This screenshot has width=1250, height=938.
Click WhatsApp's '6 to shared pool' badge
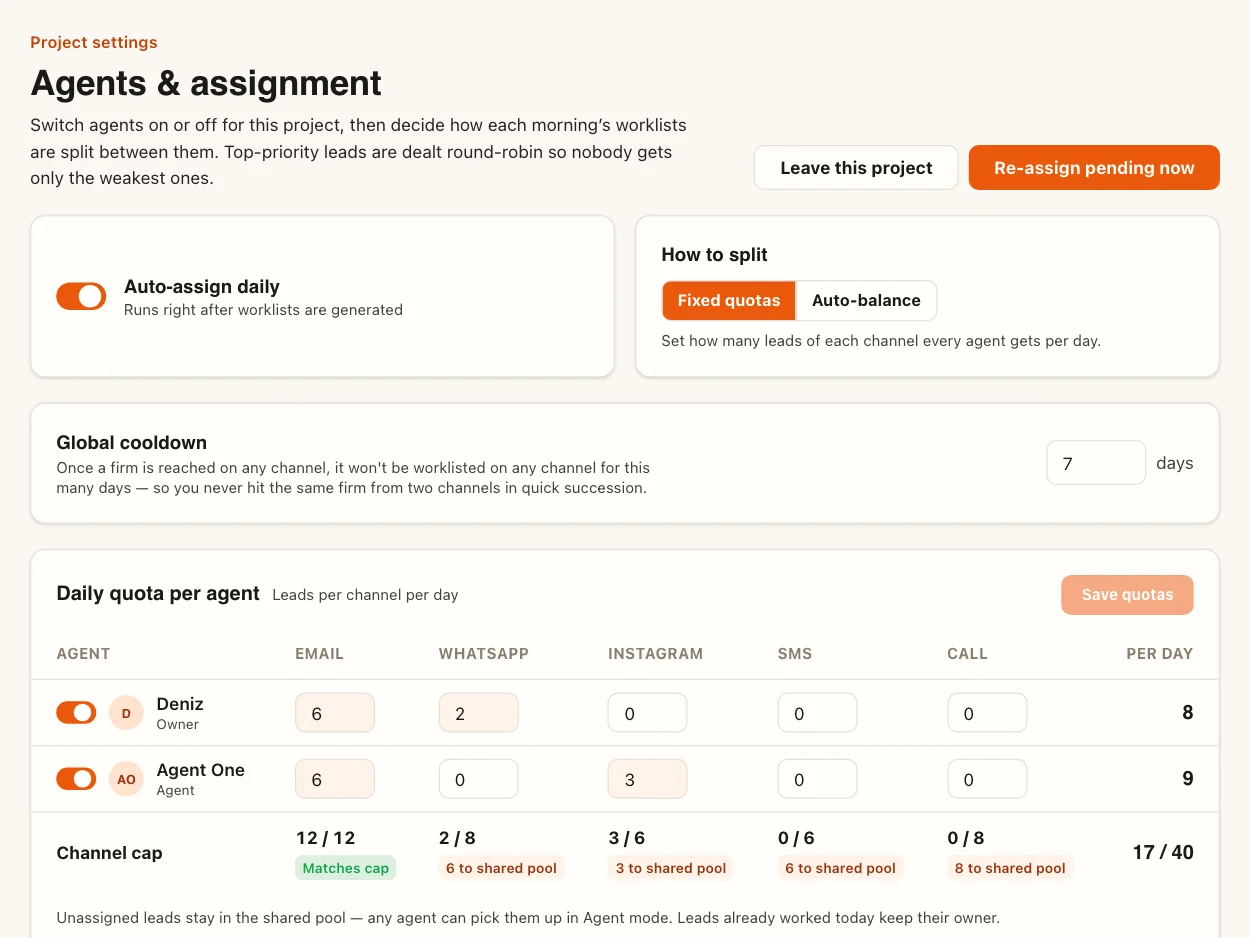(x=501, y=868)
